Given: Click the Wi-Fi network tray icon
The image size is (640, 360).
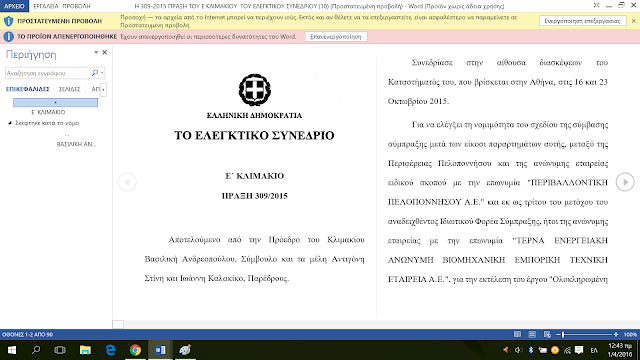Looking at the screenshot, I should (x=567, y=350).
